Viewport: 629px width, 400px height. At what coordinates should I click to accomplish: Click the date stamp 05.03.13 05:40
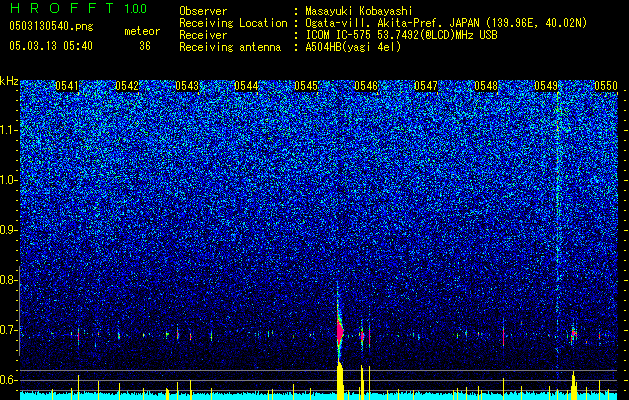tap(51, 46)
